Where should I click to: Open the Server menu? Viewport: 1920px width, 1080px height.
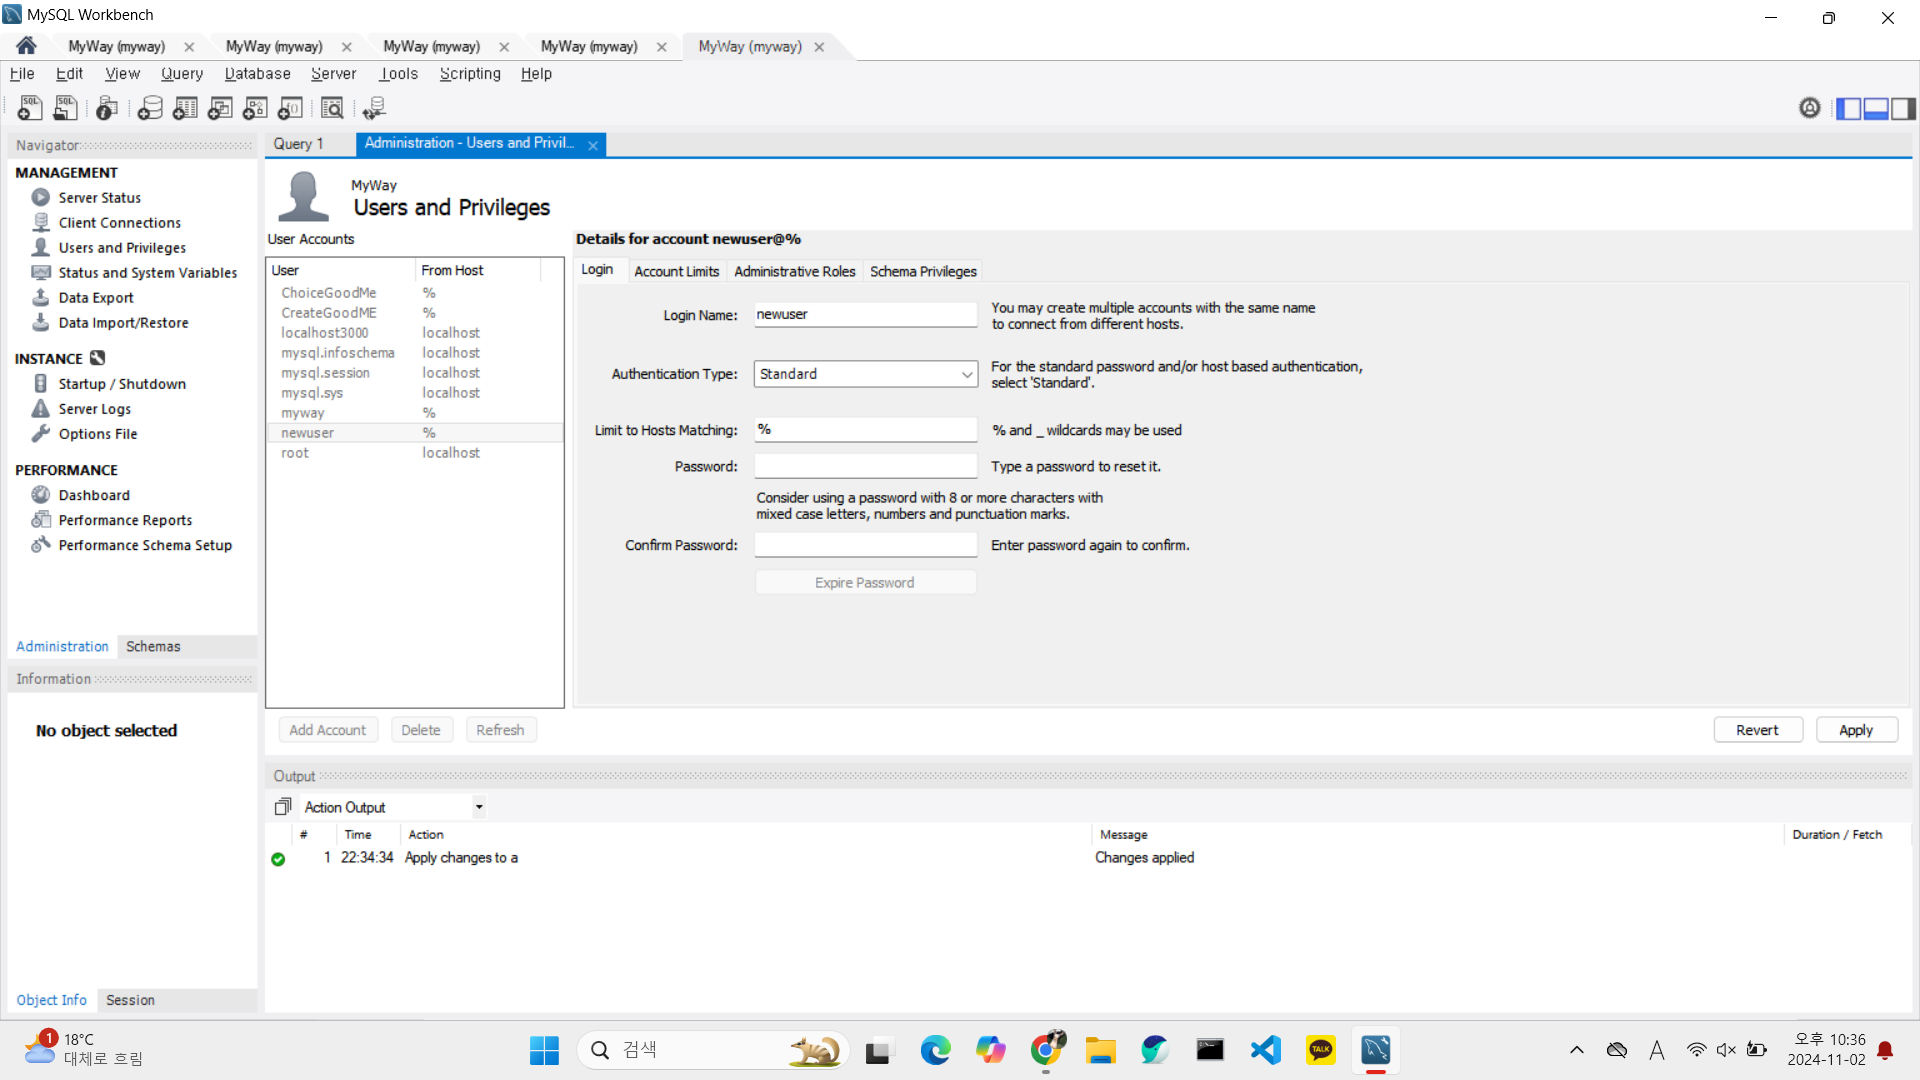(333, 74)
